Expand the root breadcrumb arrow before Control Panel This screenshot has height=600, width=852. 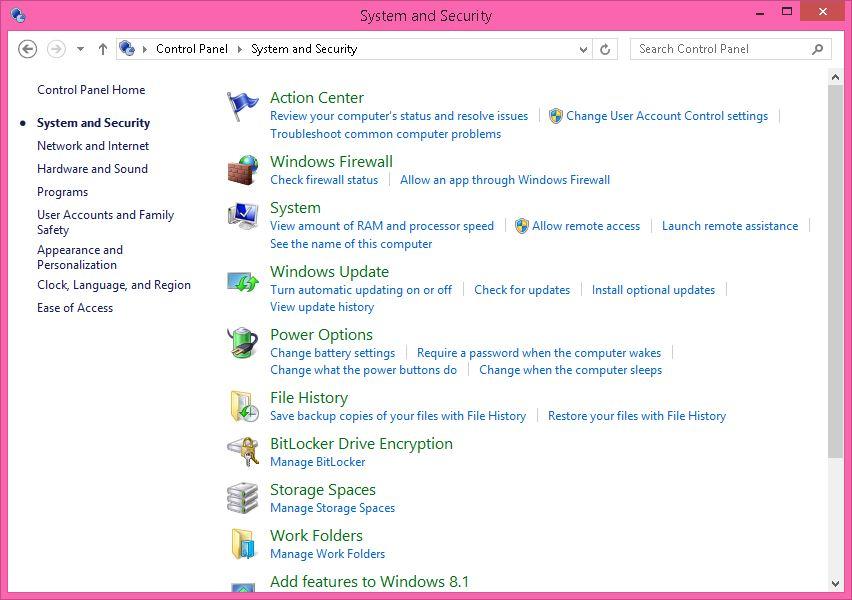[x=145, y=49]
